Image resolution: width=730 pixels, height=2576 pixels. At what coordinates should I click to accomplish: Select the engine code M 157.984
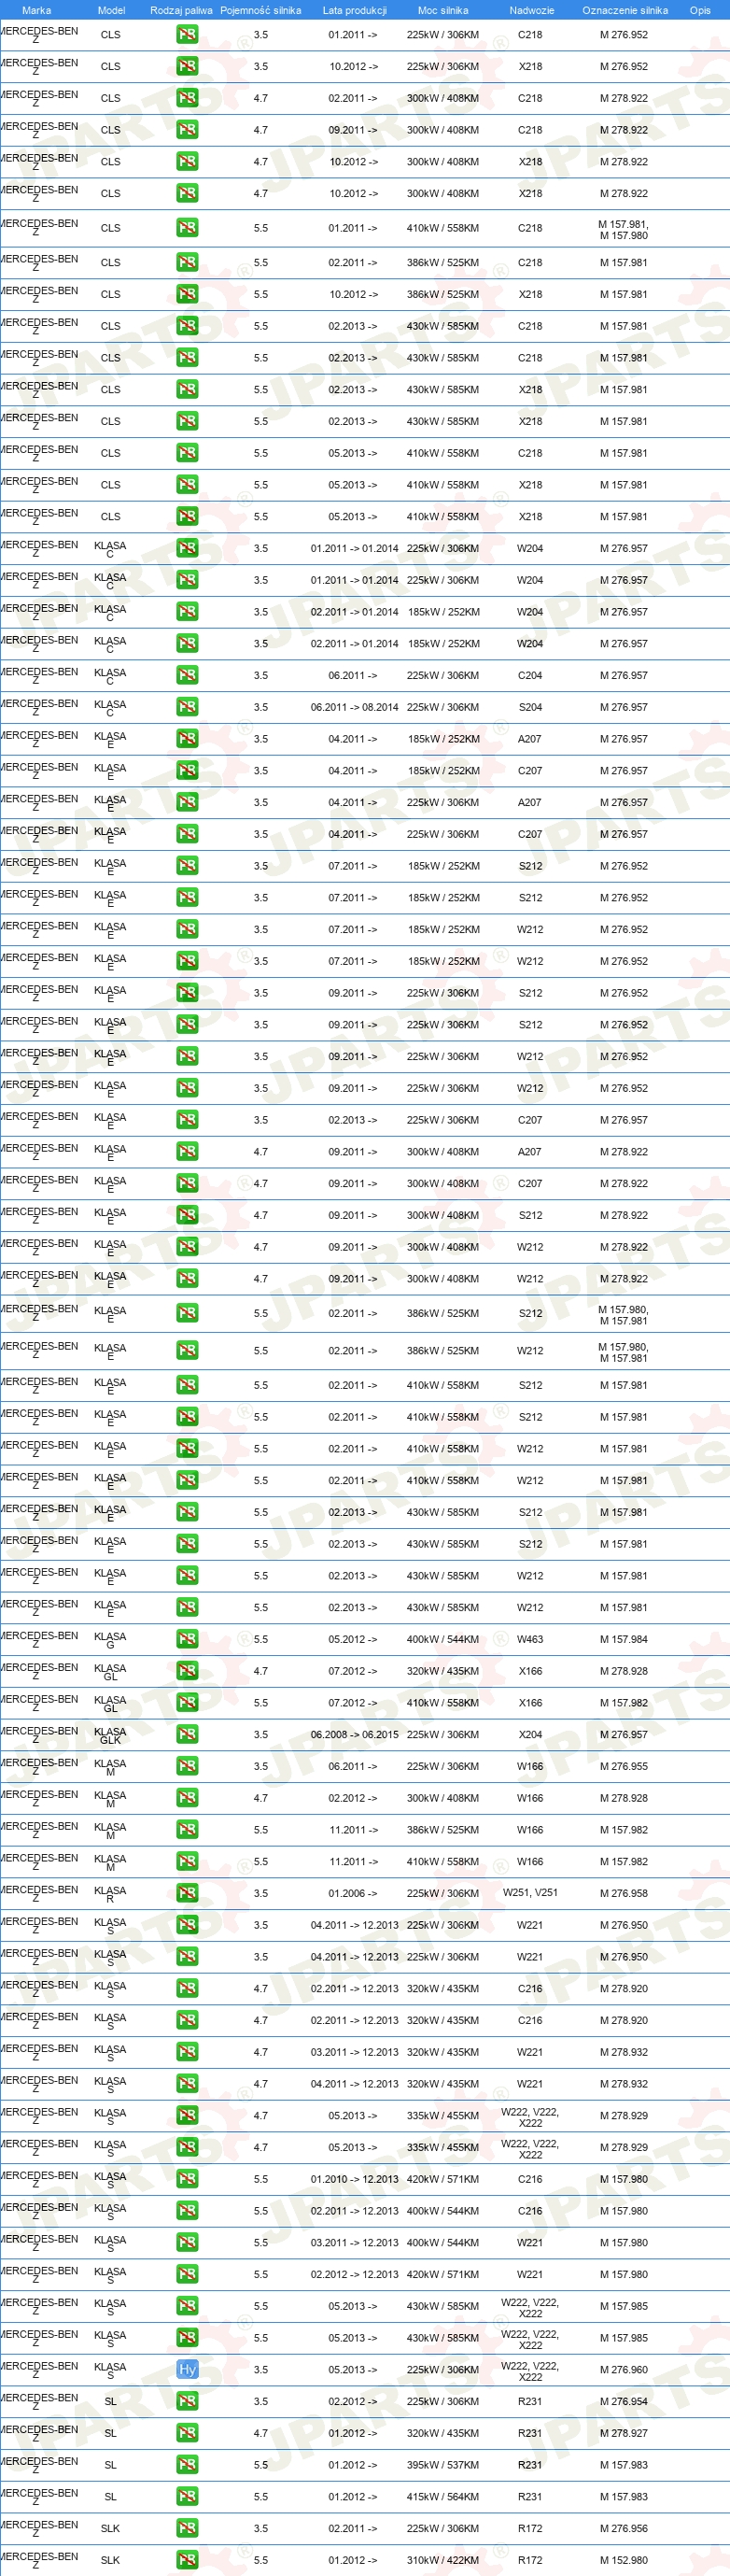[624, 1639]
